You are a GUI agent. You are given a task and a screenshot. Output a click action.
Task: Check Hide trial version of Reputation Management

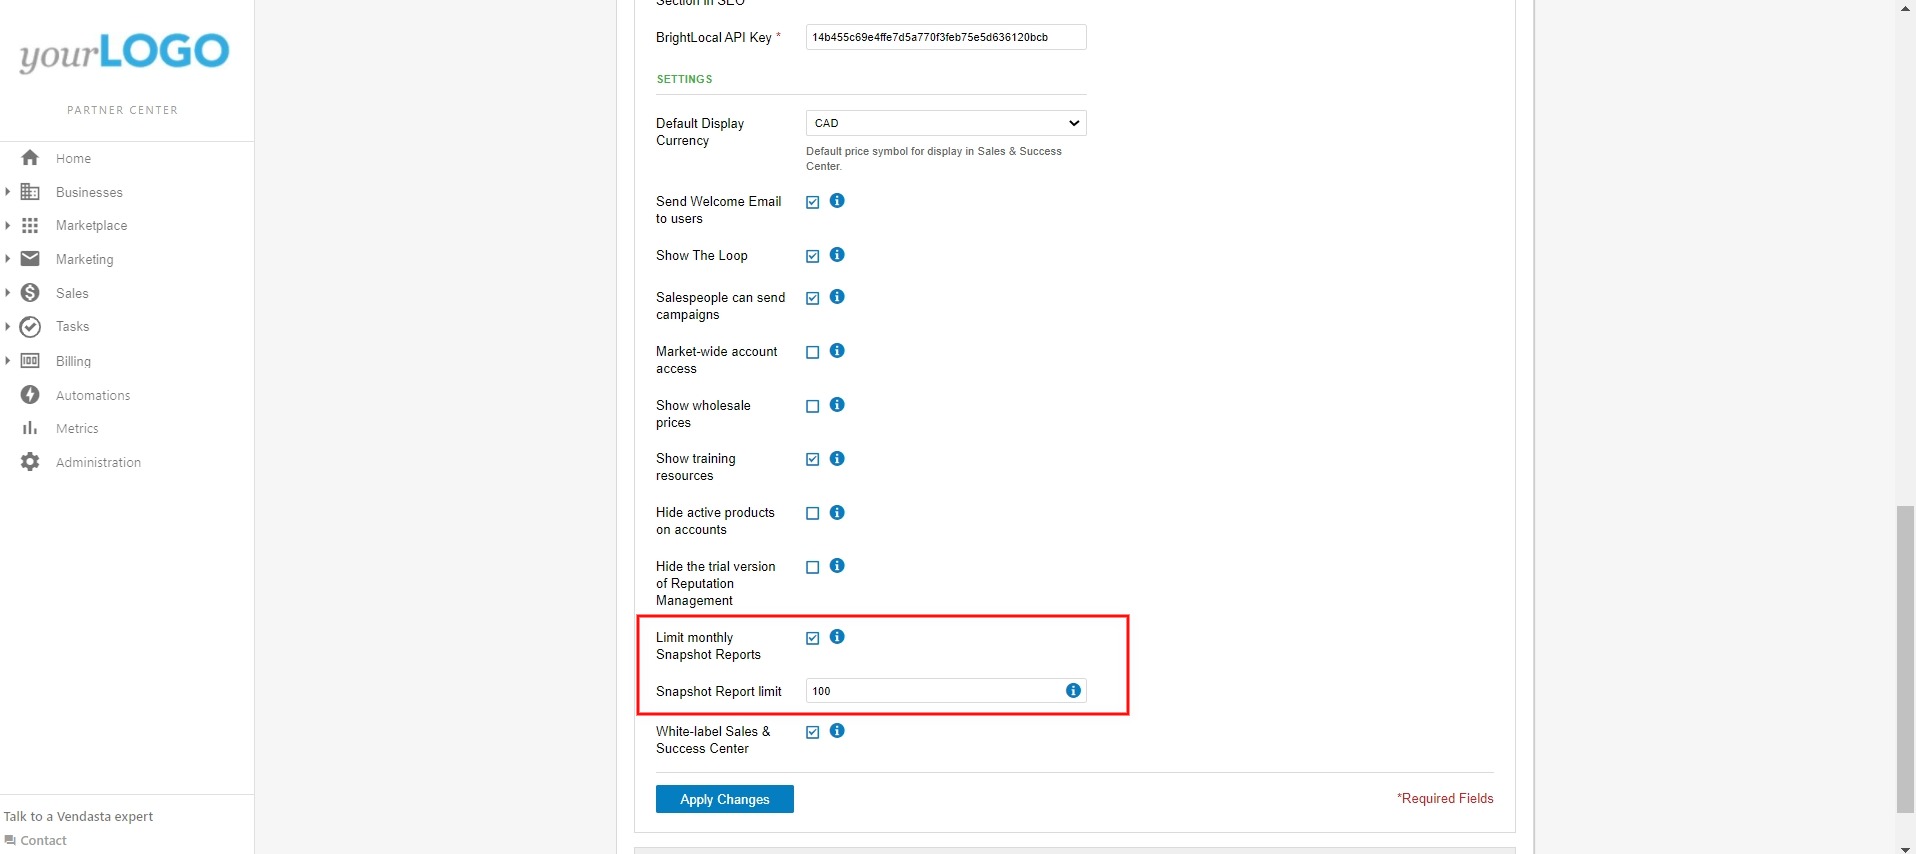[x=812, y=567]
